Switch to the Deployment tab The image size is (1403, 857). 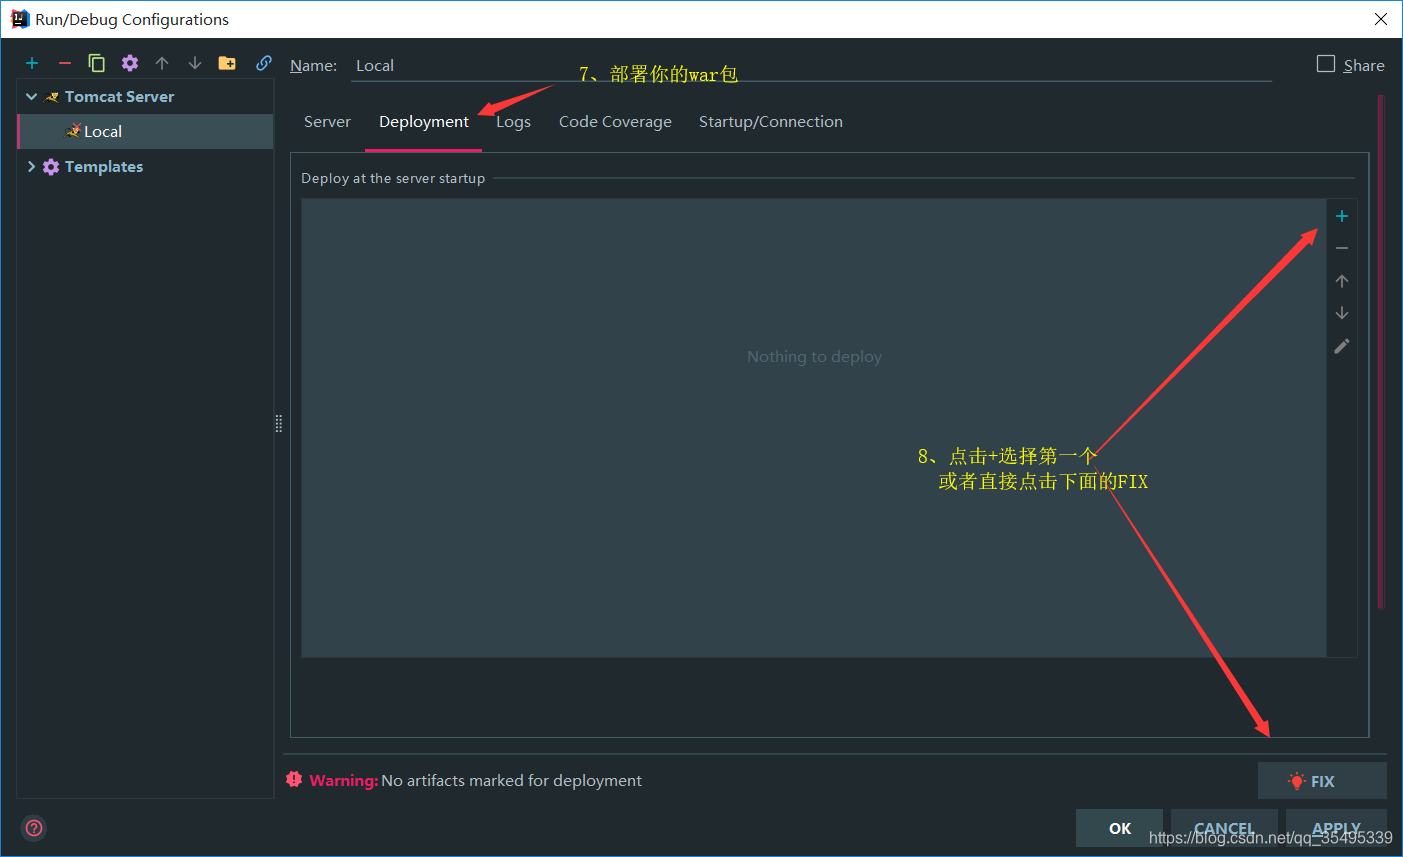[x=424, y=122]
